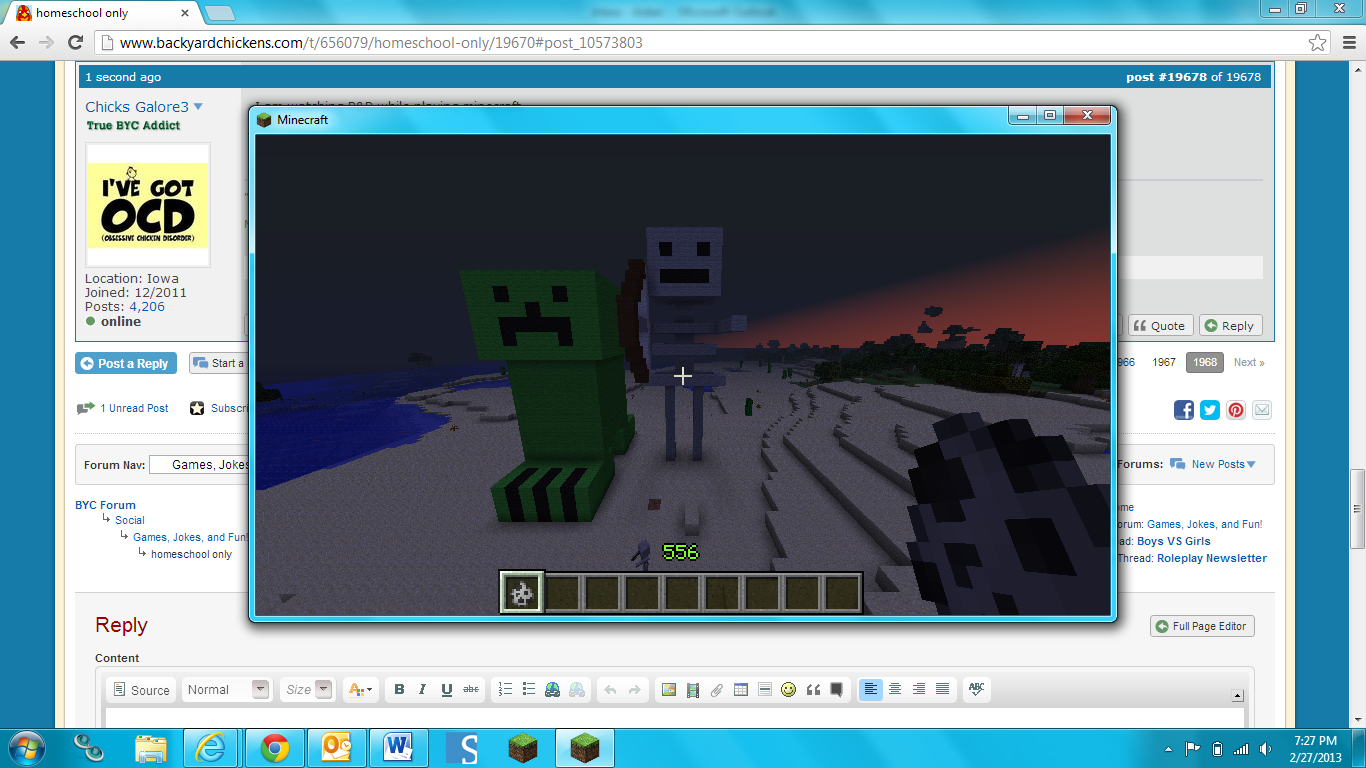Toggle underline formatting

(446, 689)
